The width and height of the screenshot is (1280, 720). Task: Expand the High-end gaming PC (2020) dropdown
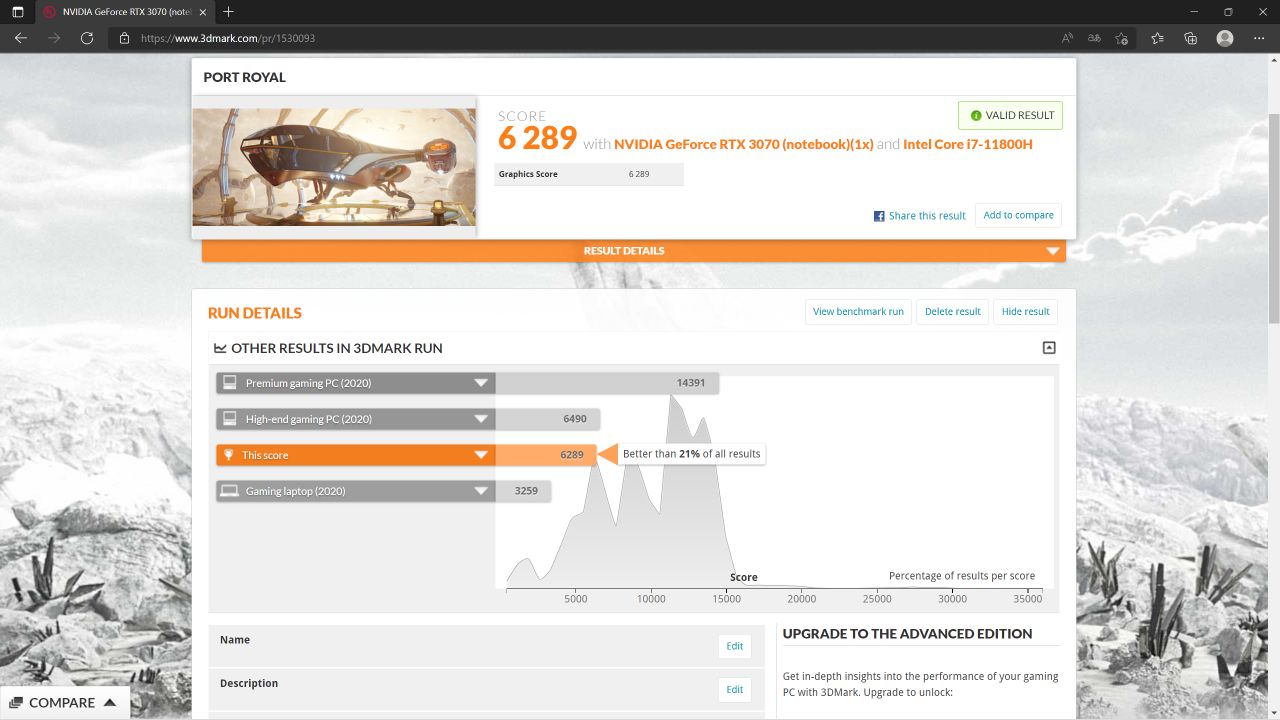[x=481, y=419]
